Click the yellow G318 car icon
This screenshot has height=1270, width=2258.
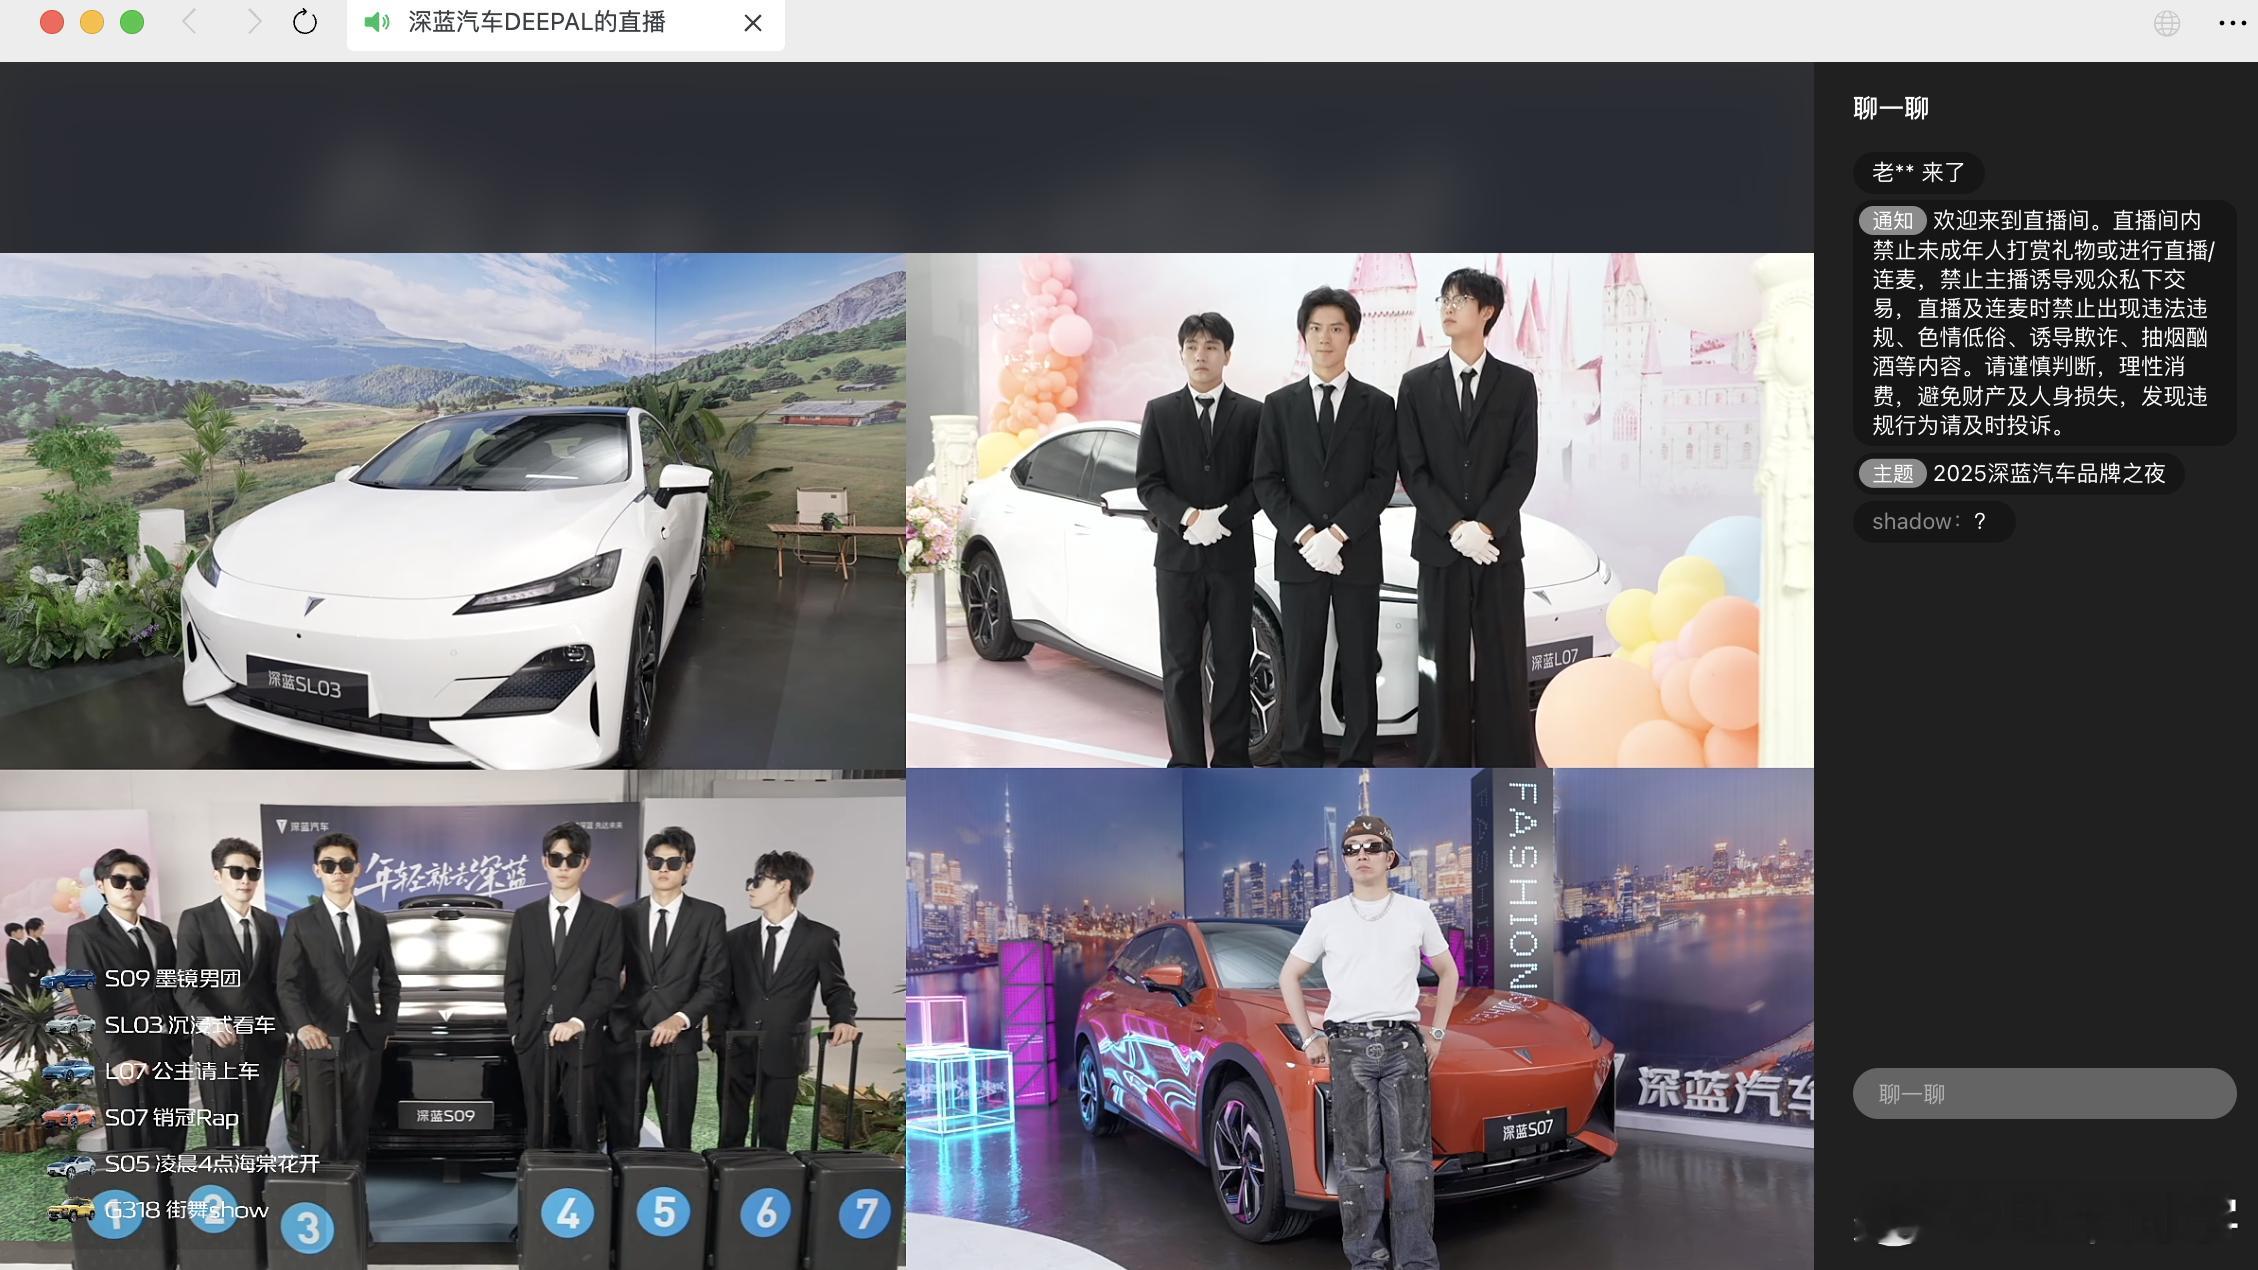[70, 1209]
